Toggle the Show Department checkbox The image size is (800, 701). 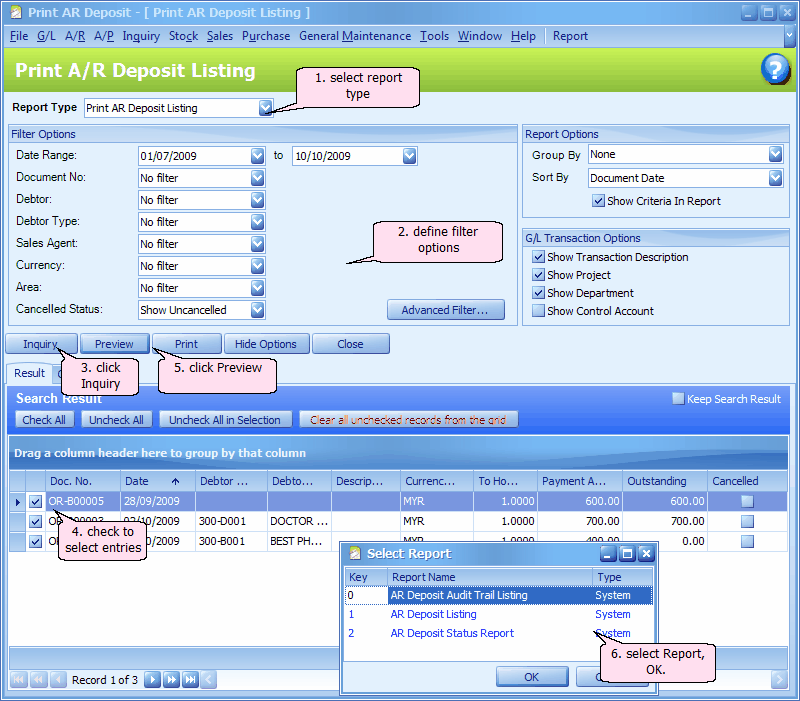tap(538, 293)
